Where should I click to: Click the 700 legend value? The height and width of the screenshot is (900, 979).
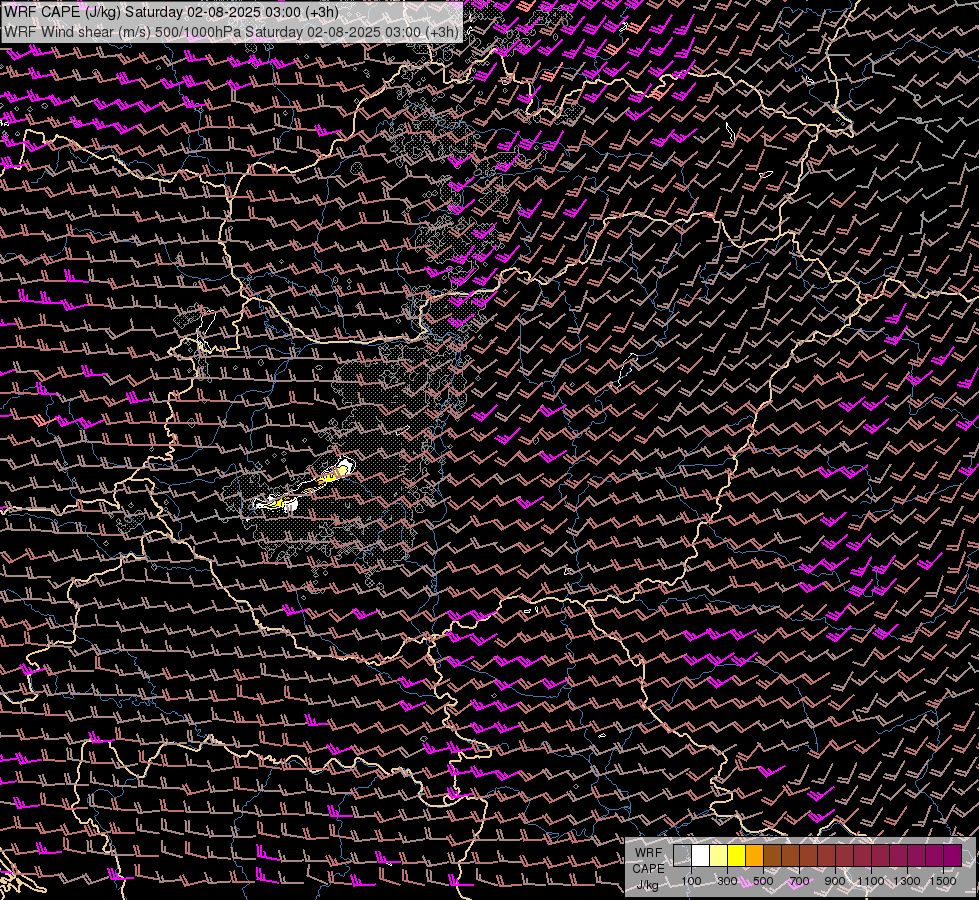[x=799, y=881]
